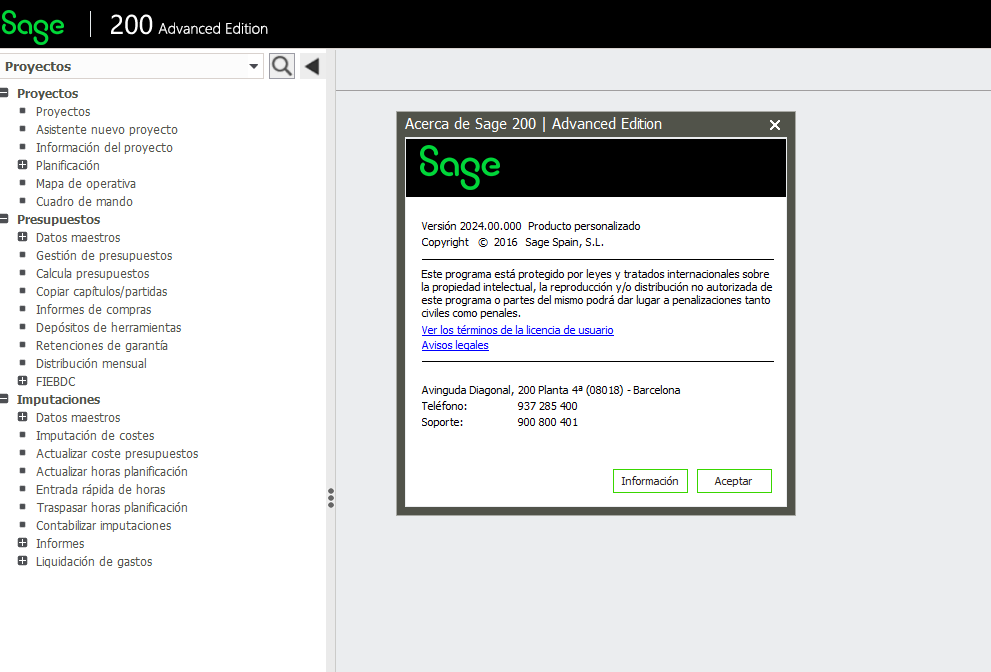This screenshot has height=672, width=991.
Task: Select Retenciones de garantía
Action: coord(102,346)
